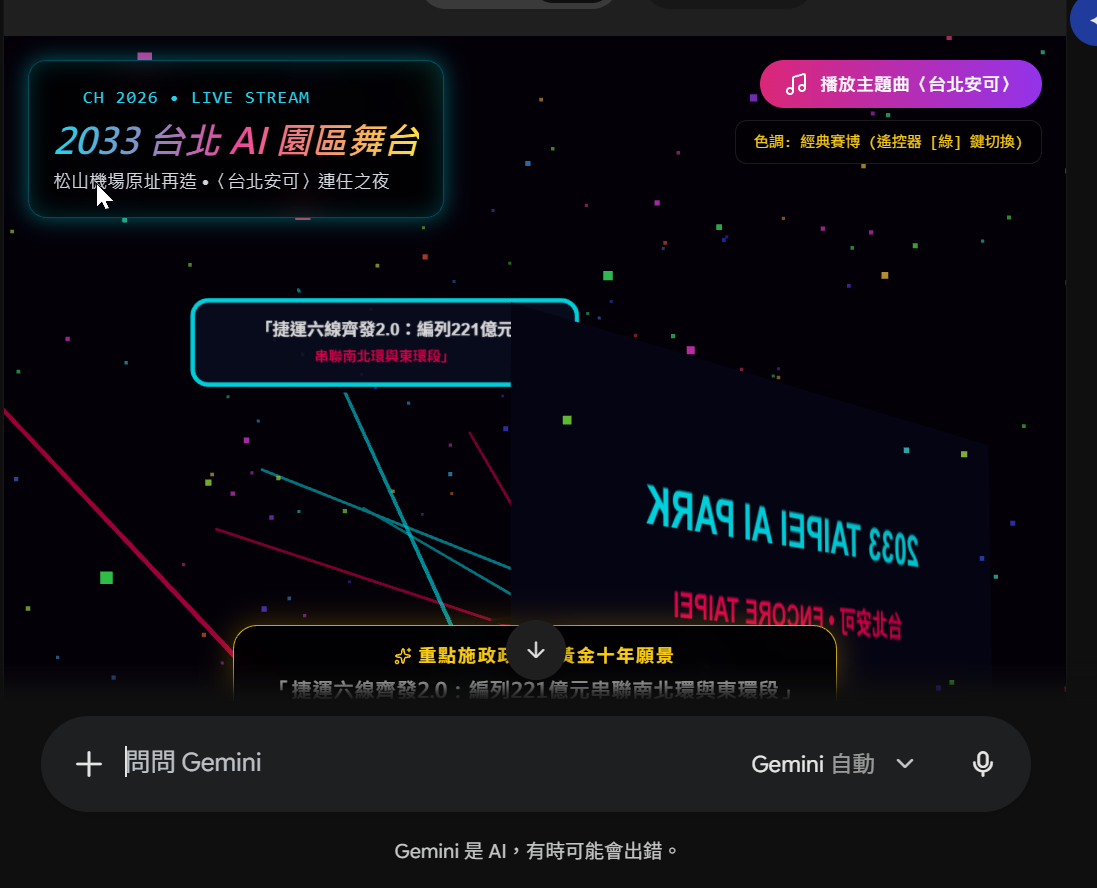Click the Gemini 是 AI disclaimer text
This screenshot has height=888, width=1097.
click(536, 851)
